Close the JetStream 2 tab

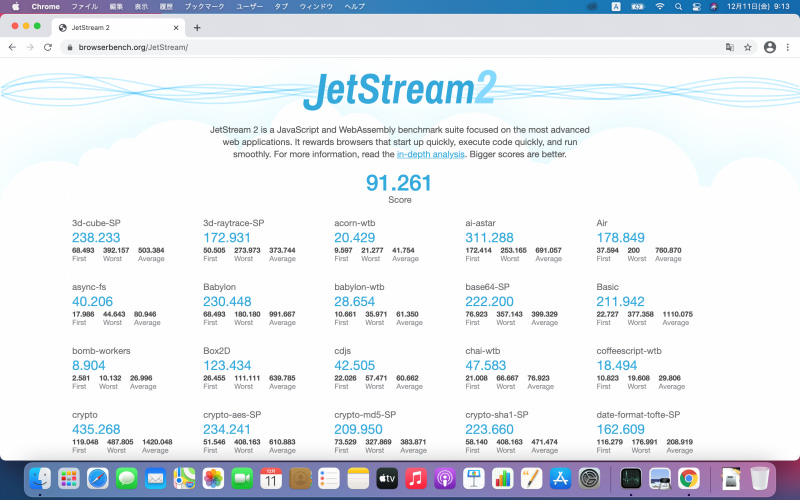click(176, 28)
